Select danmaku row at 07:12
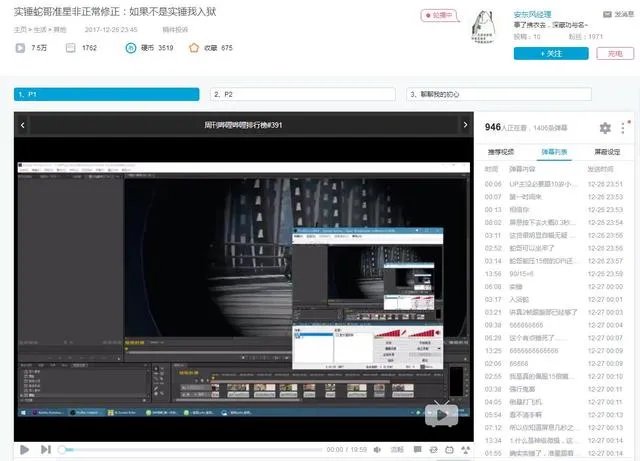The image size is (640, 461). [x=554, y=428]
